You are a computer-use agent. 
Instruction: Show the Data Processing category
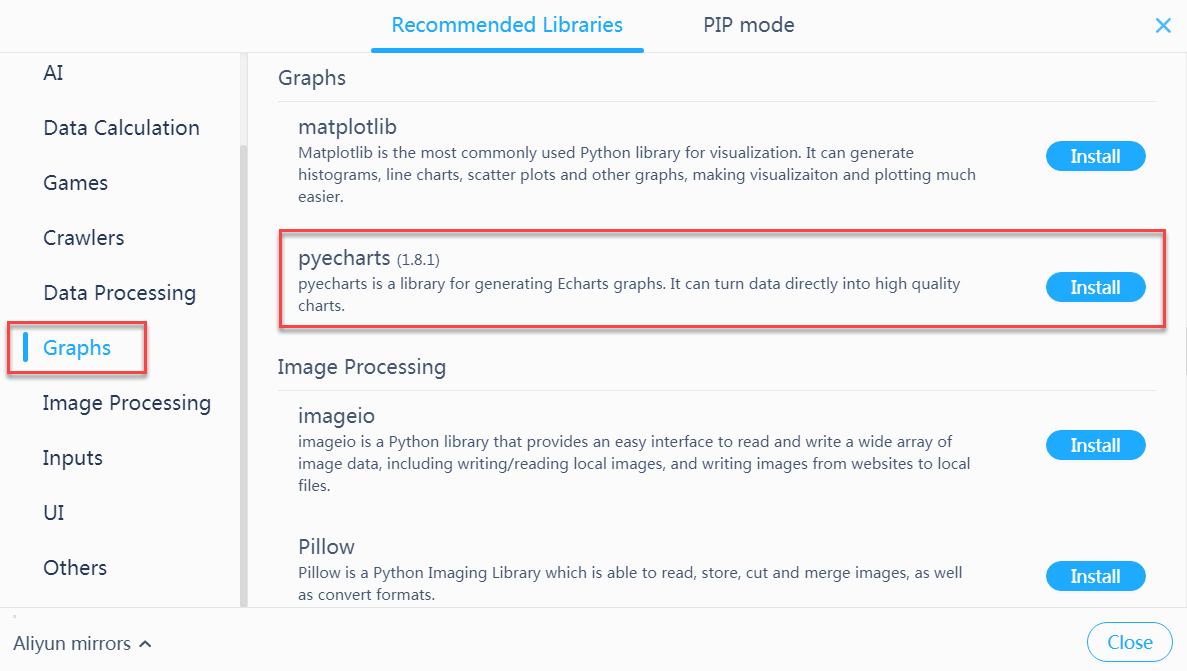[119, 293]
